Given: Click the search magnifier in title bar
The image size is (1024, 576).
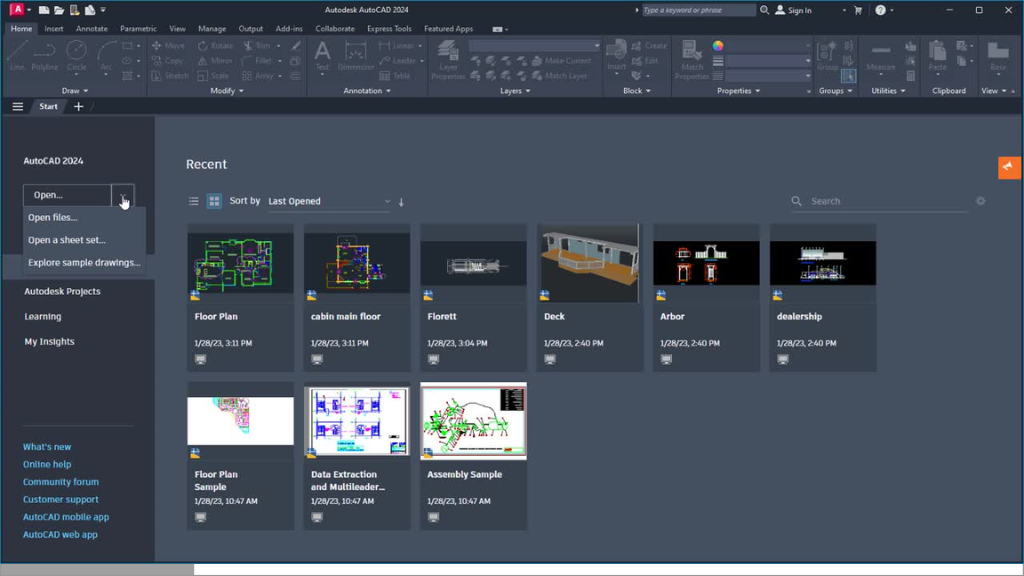Looking at the screenshot, I should pos(764,10).
